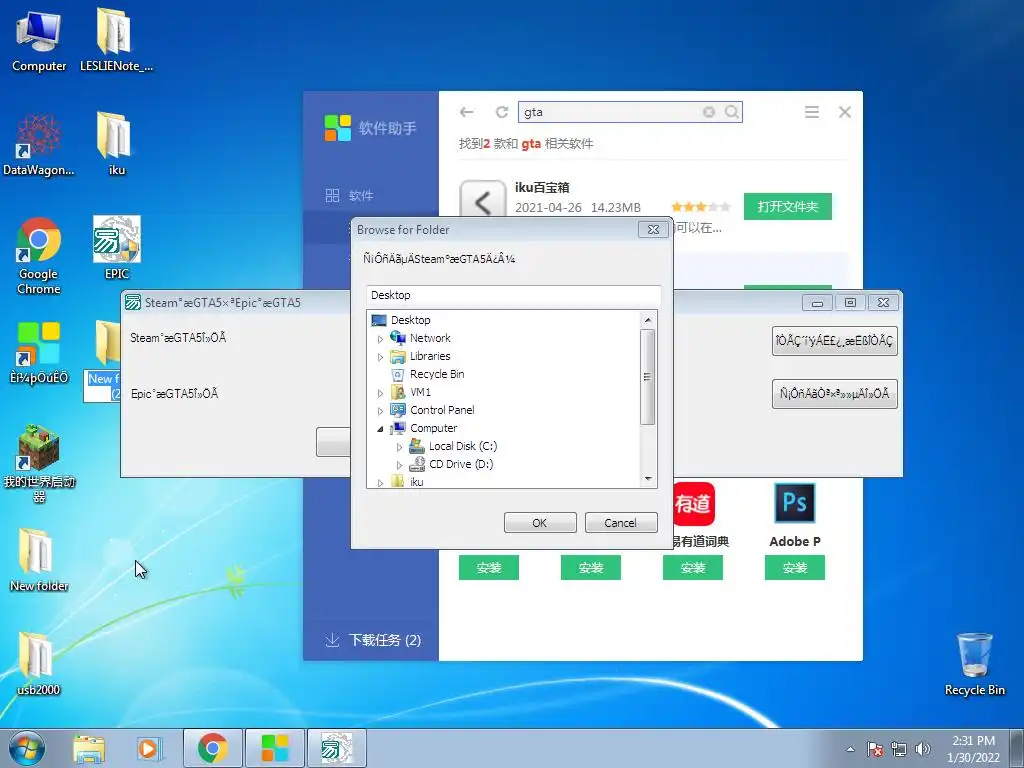The height and width of the screenshot is (768, 1024).
Task: Expand CD Drive (D:) in tree
Action: (x=399, y=465)
